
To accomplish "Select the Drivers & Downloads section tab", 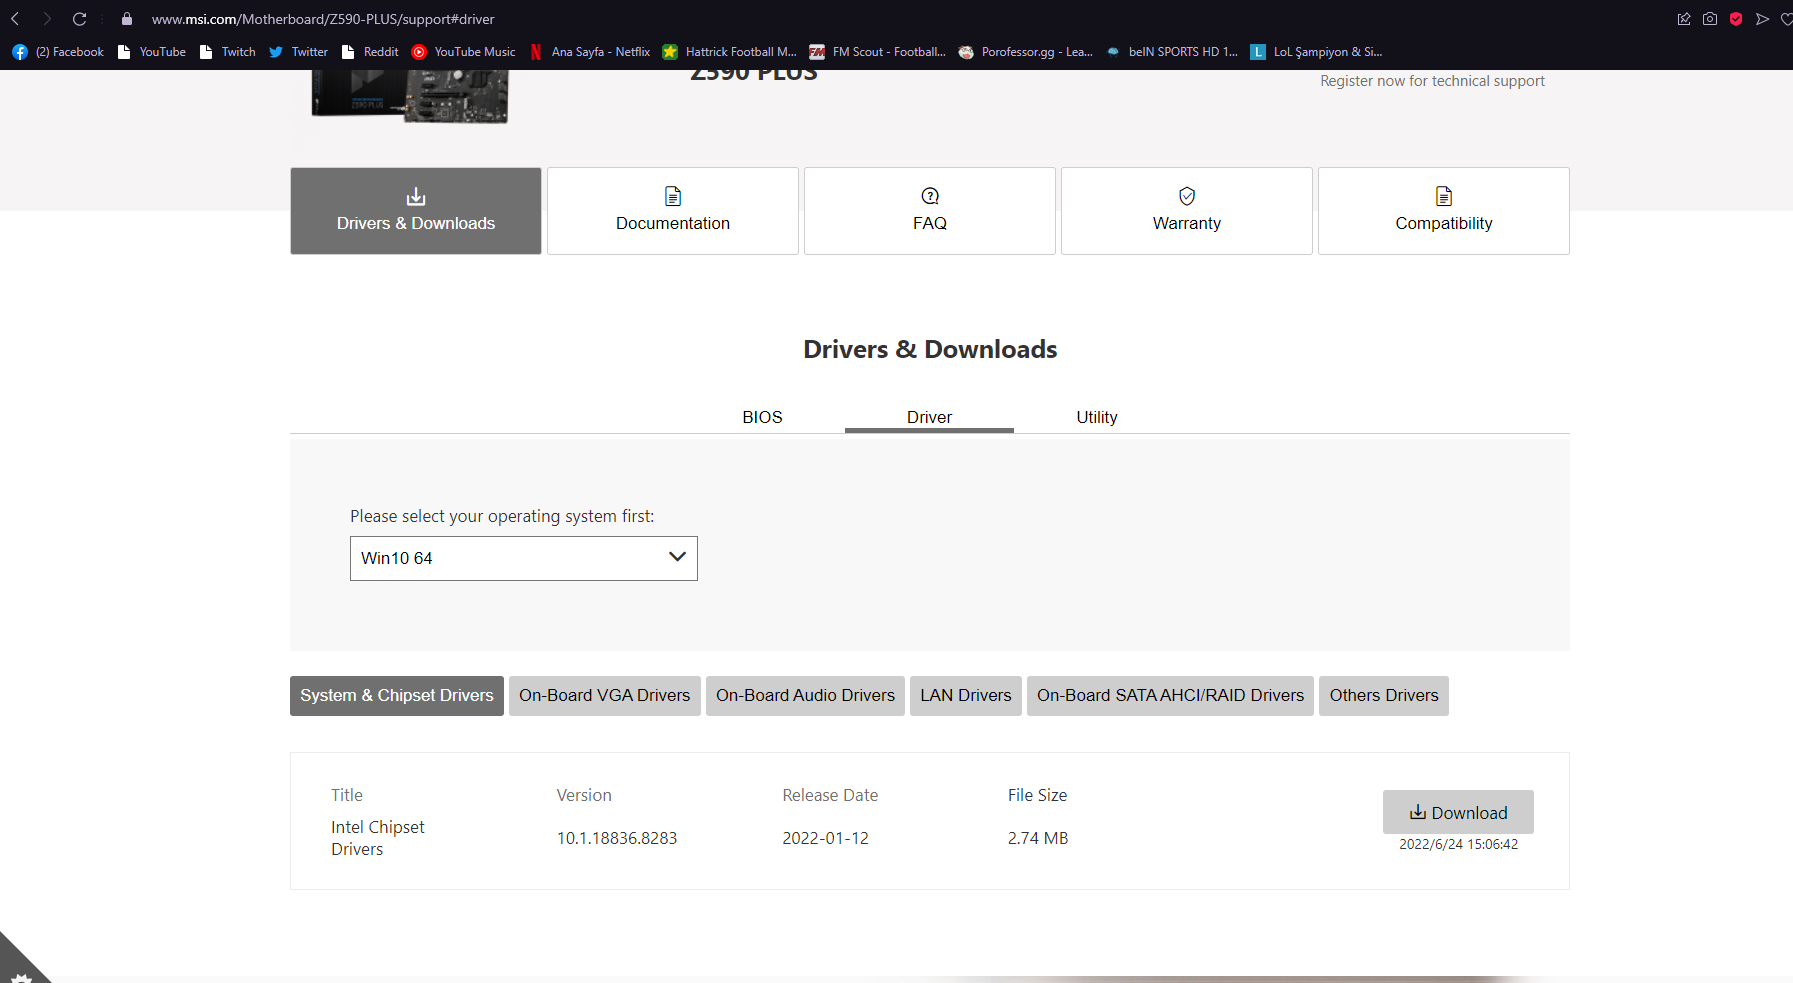I will tap(416, 211).
